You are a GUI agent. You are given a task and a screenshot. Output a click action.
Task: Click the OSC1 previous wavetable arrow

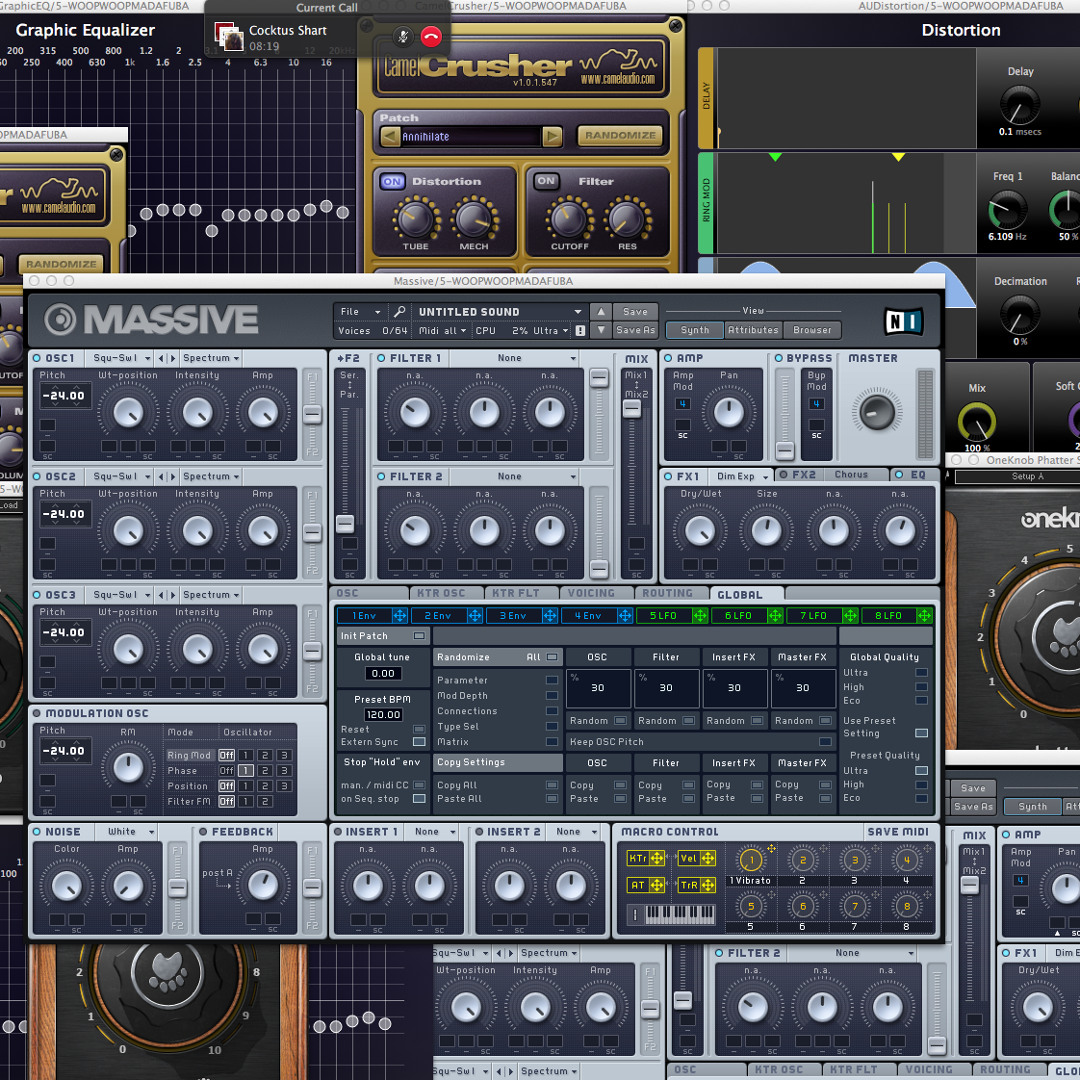tap(161, 358)
